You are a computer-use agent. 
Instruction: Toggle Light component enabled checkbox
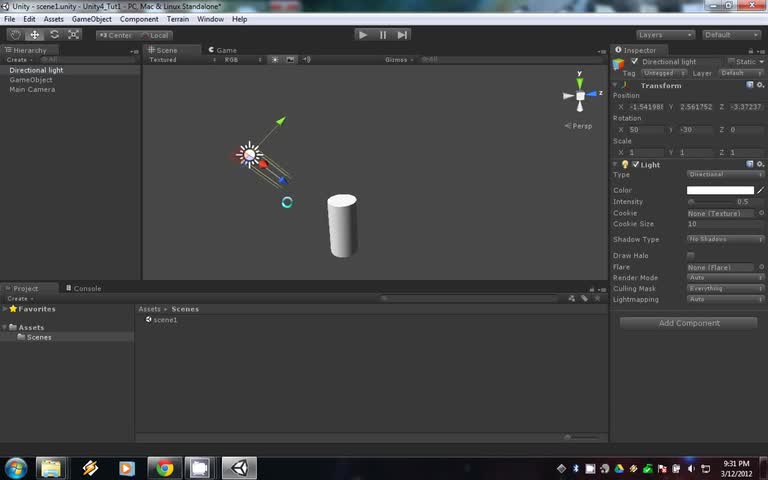(x=636, y=164)
